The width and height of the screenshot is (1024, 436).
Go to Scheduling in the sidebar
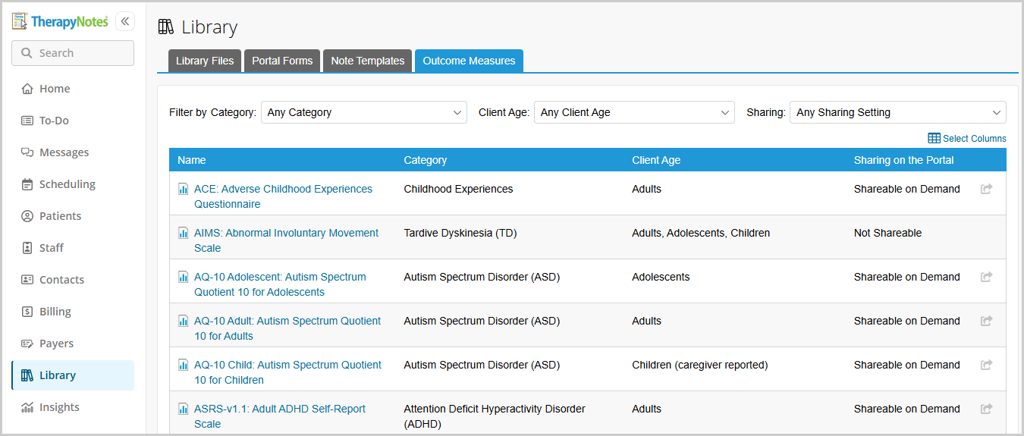(x=67, y=184)
